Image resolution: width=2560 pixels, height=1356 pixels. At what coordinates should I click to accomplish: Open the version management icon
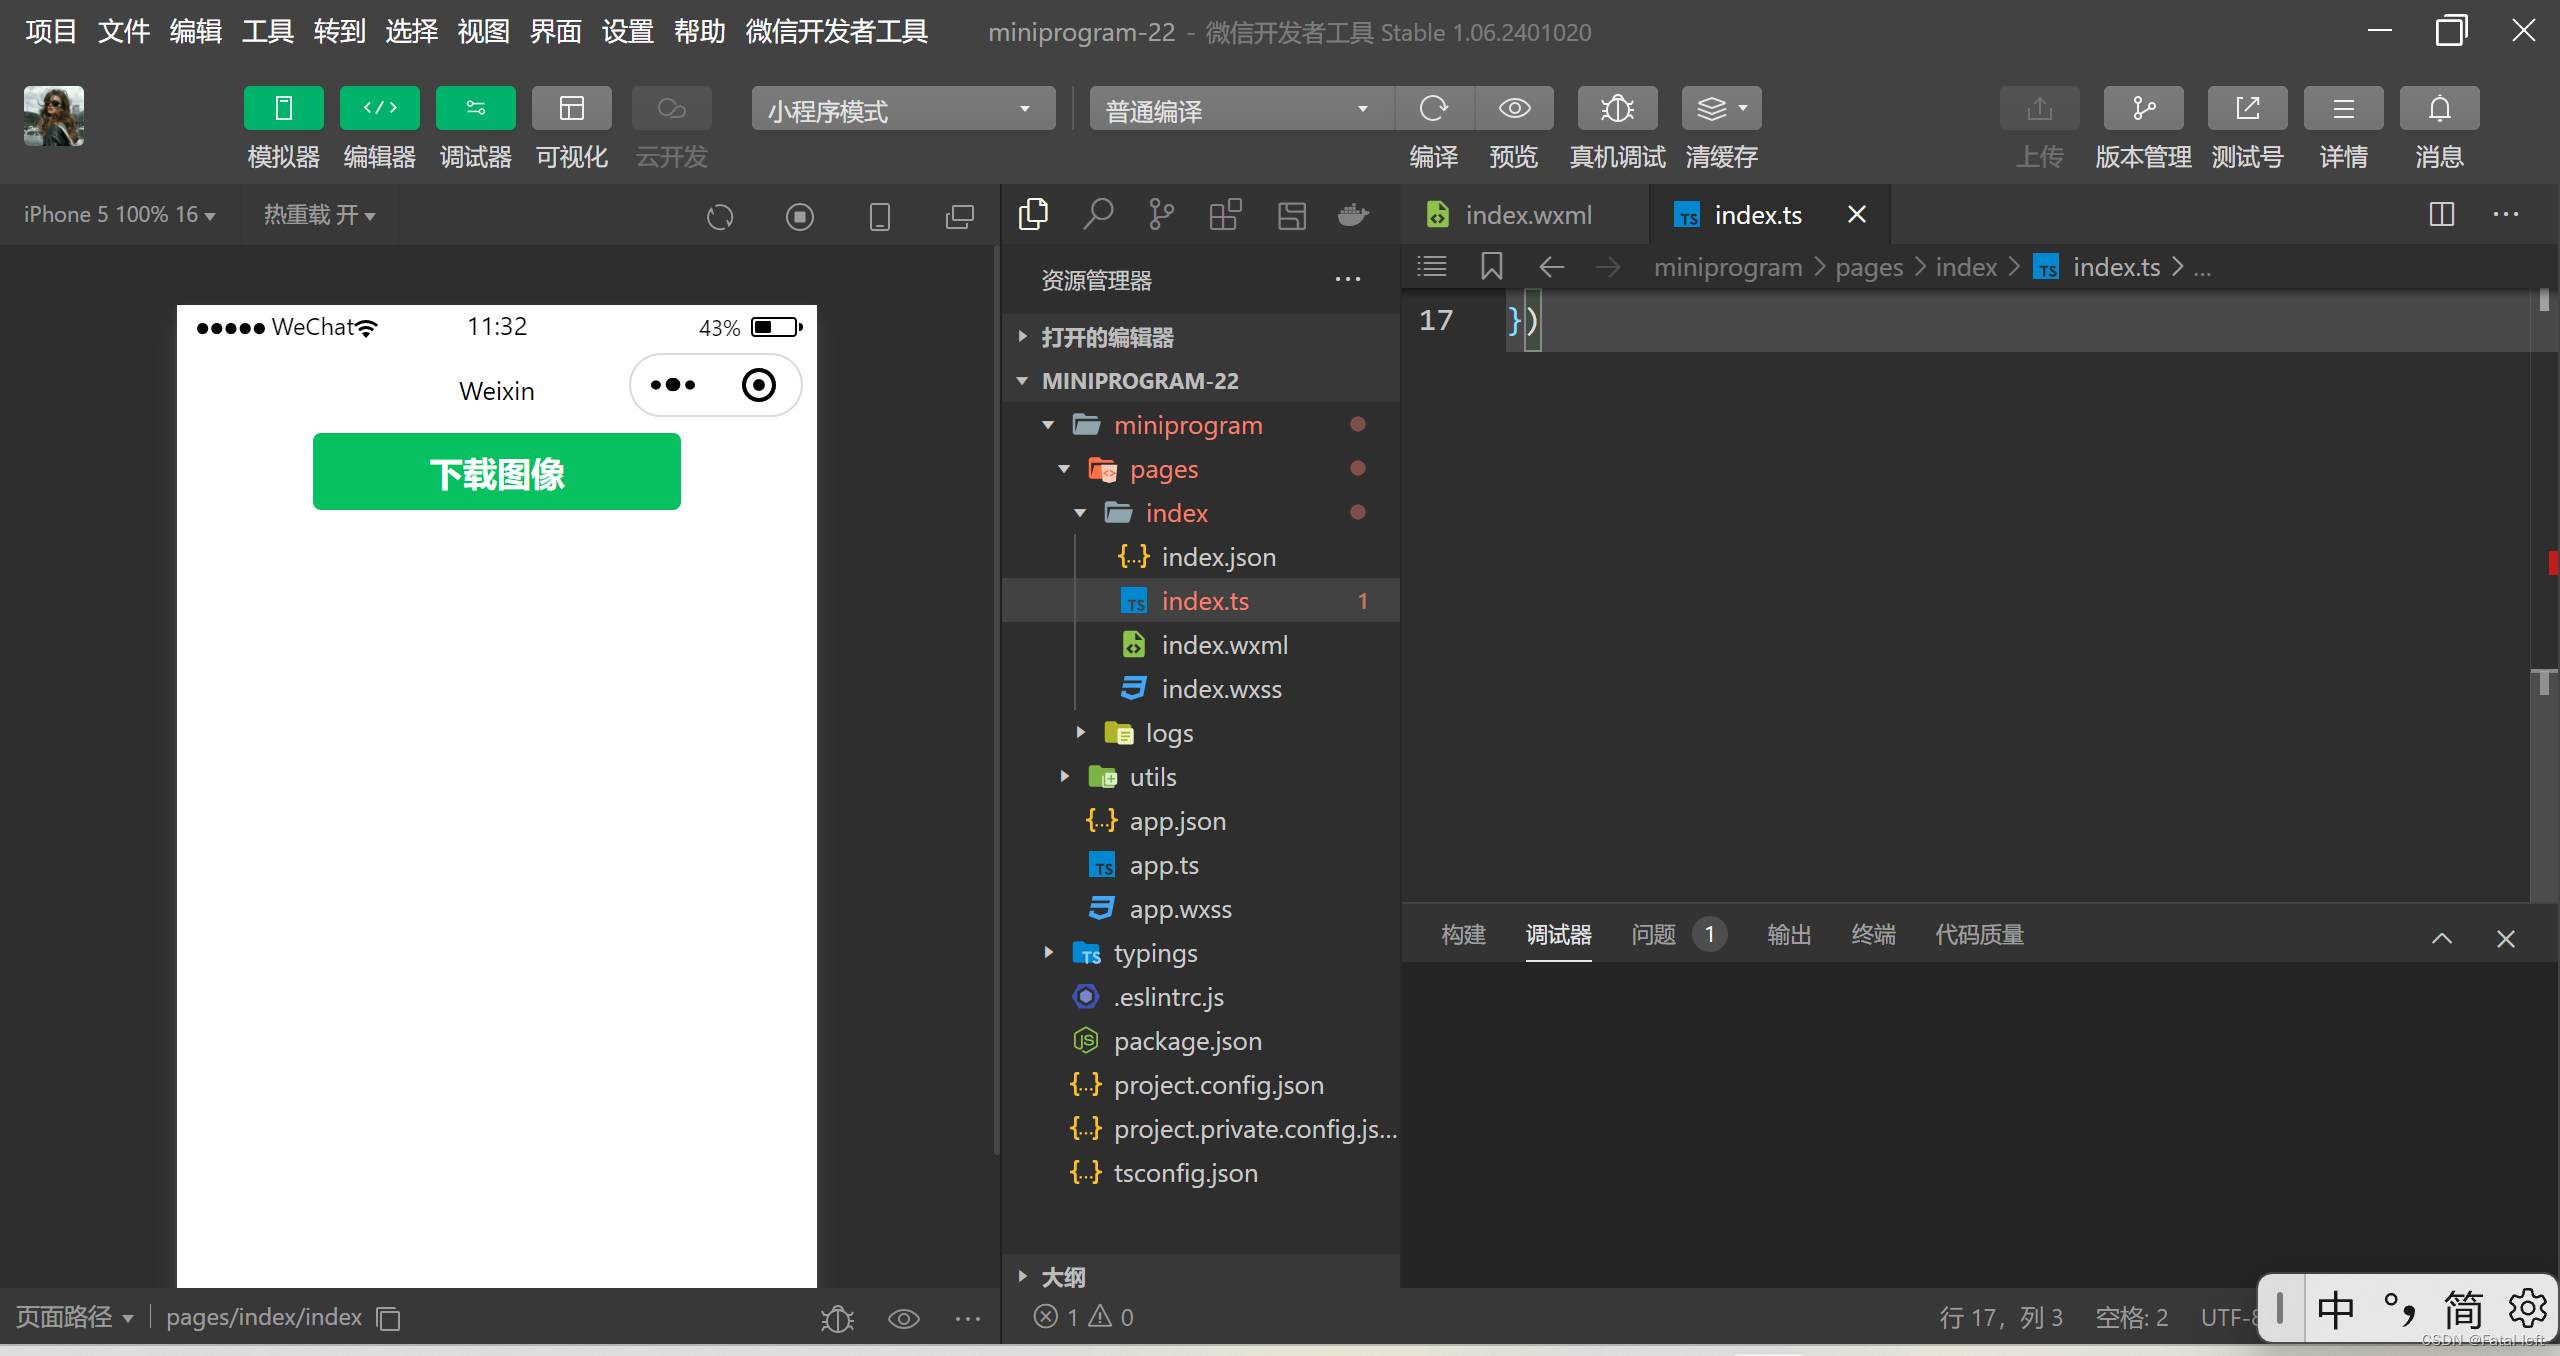[x=2142, y=108]
